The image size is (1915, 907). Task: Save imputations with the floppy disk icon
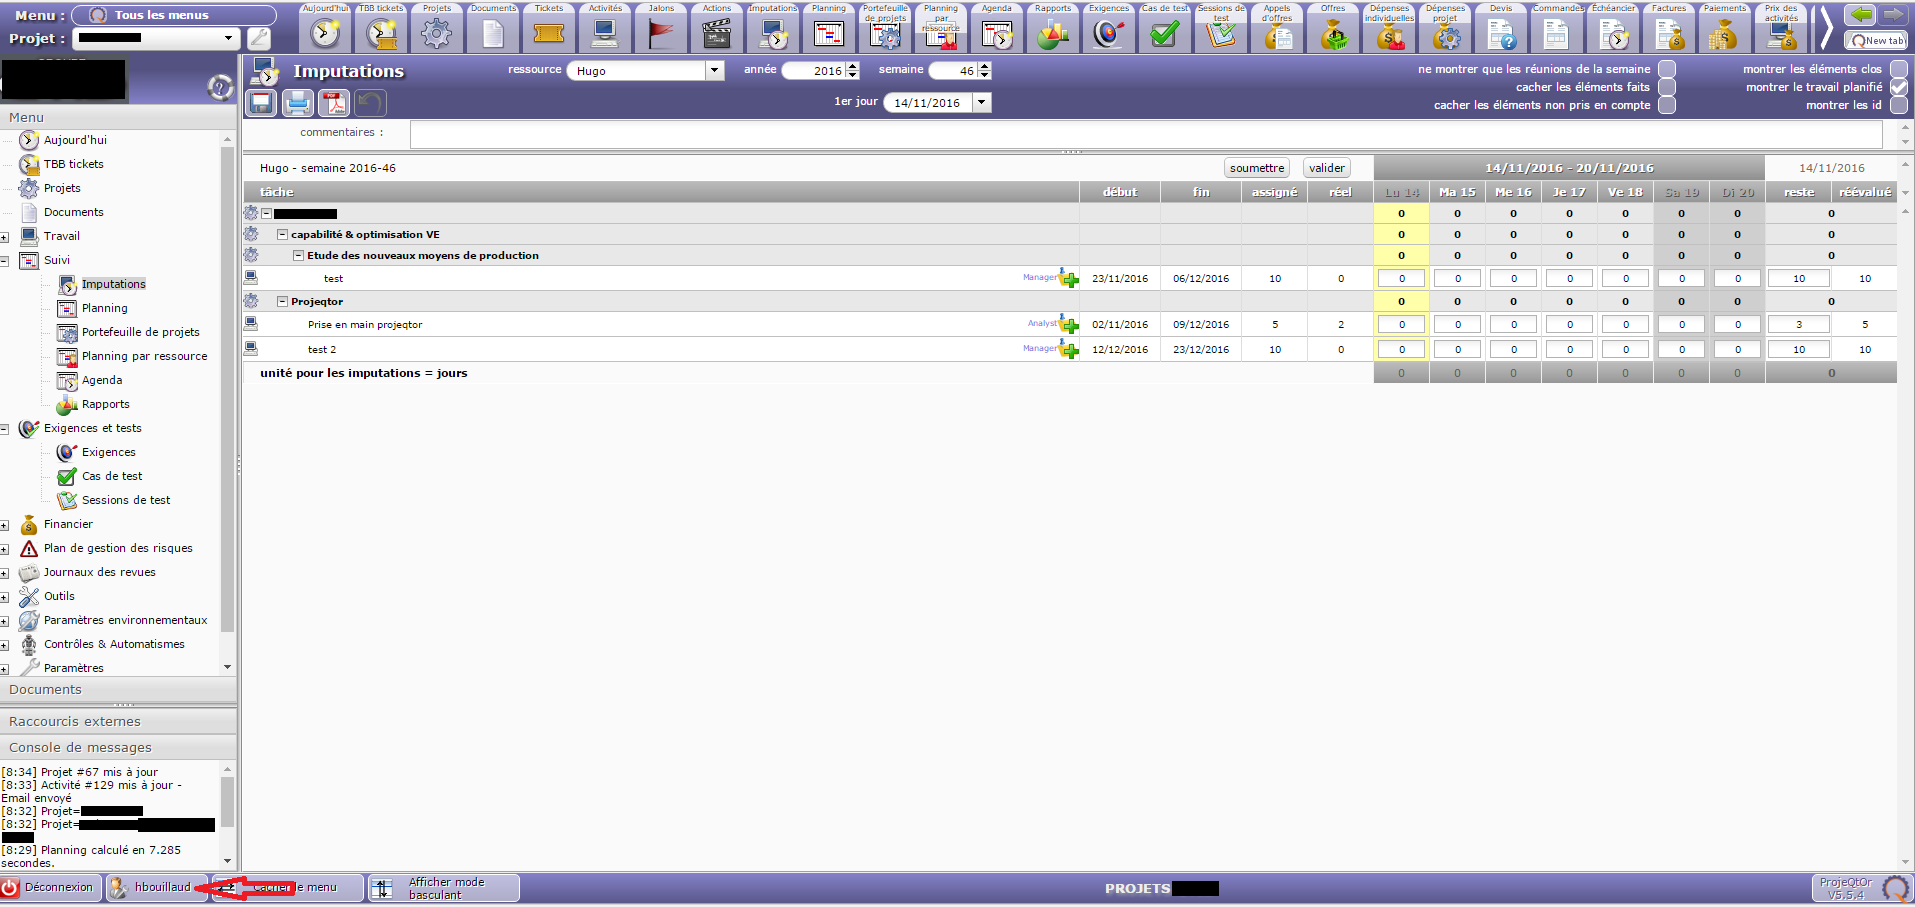pyautogui.click(x=262, y=103)
